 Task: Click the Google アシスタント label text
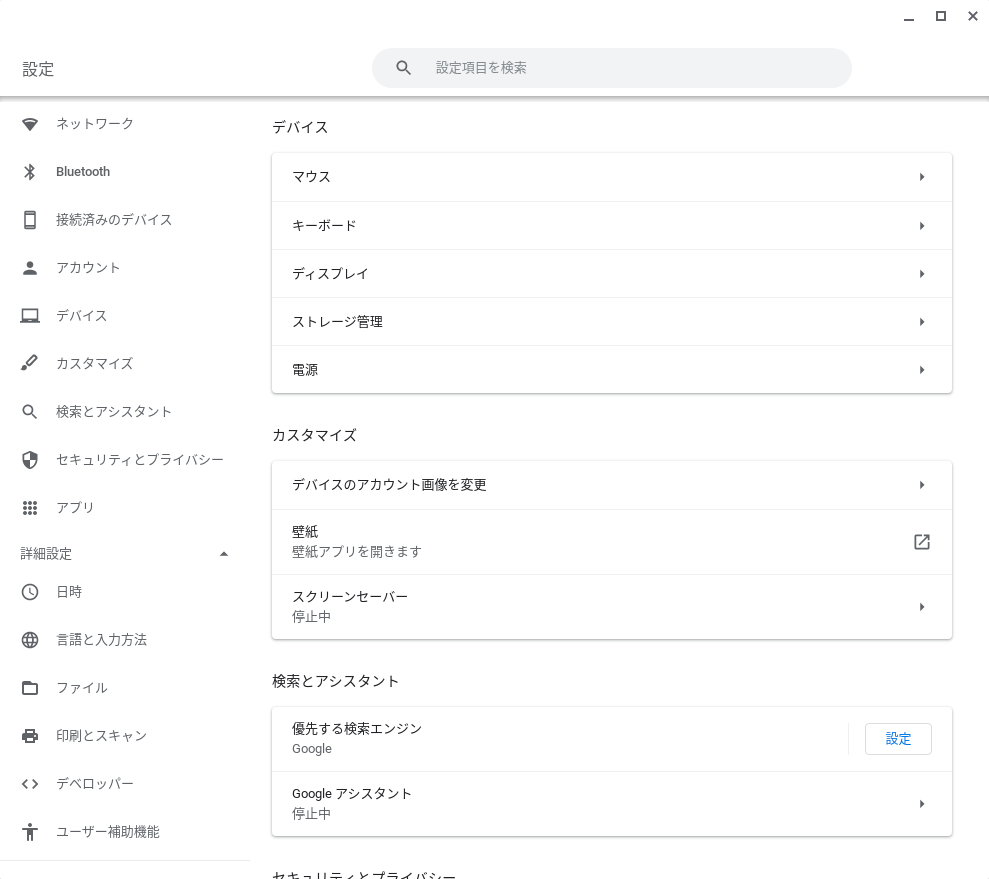pyautogui.click(x=351, y=794)
